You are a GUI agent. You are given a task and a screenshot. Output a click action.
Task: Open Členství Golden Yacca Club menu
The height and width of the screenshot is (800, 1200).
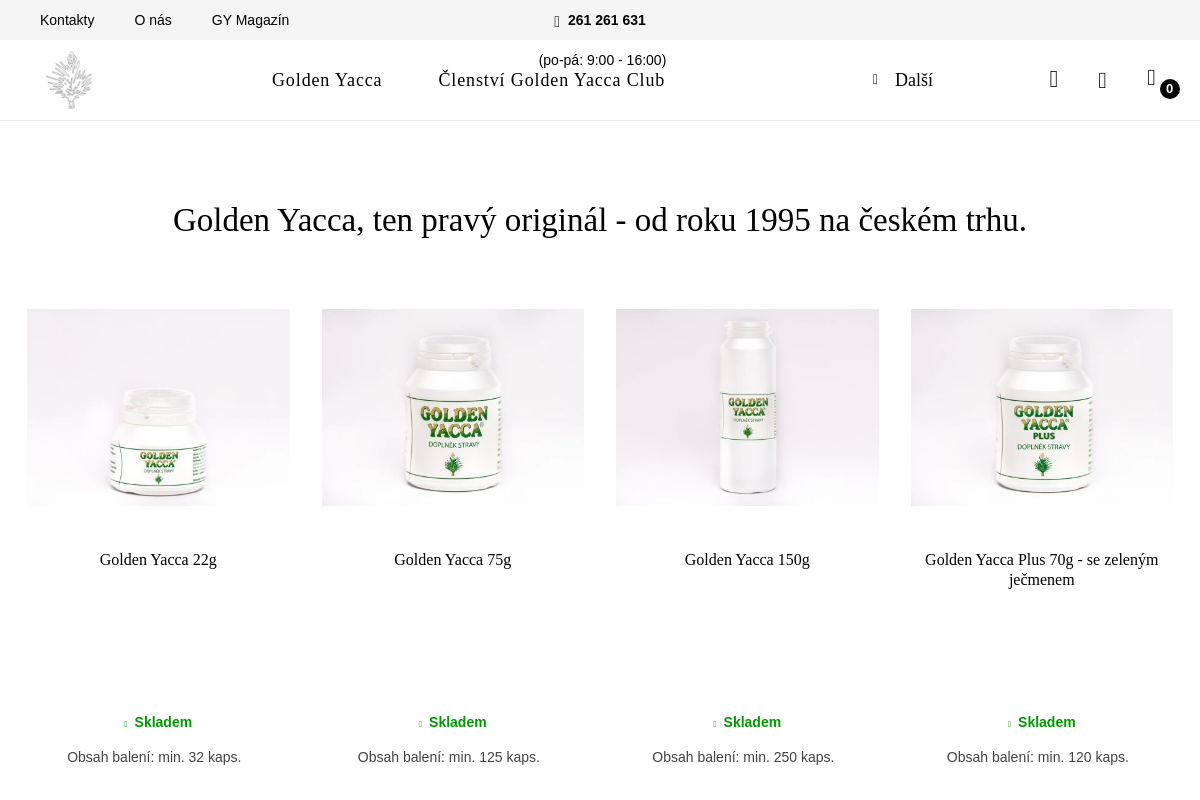coord(551,80)
